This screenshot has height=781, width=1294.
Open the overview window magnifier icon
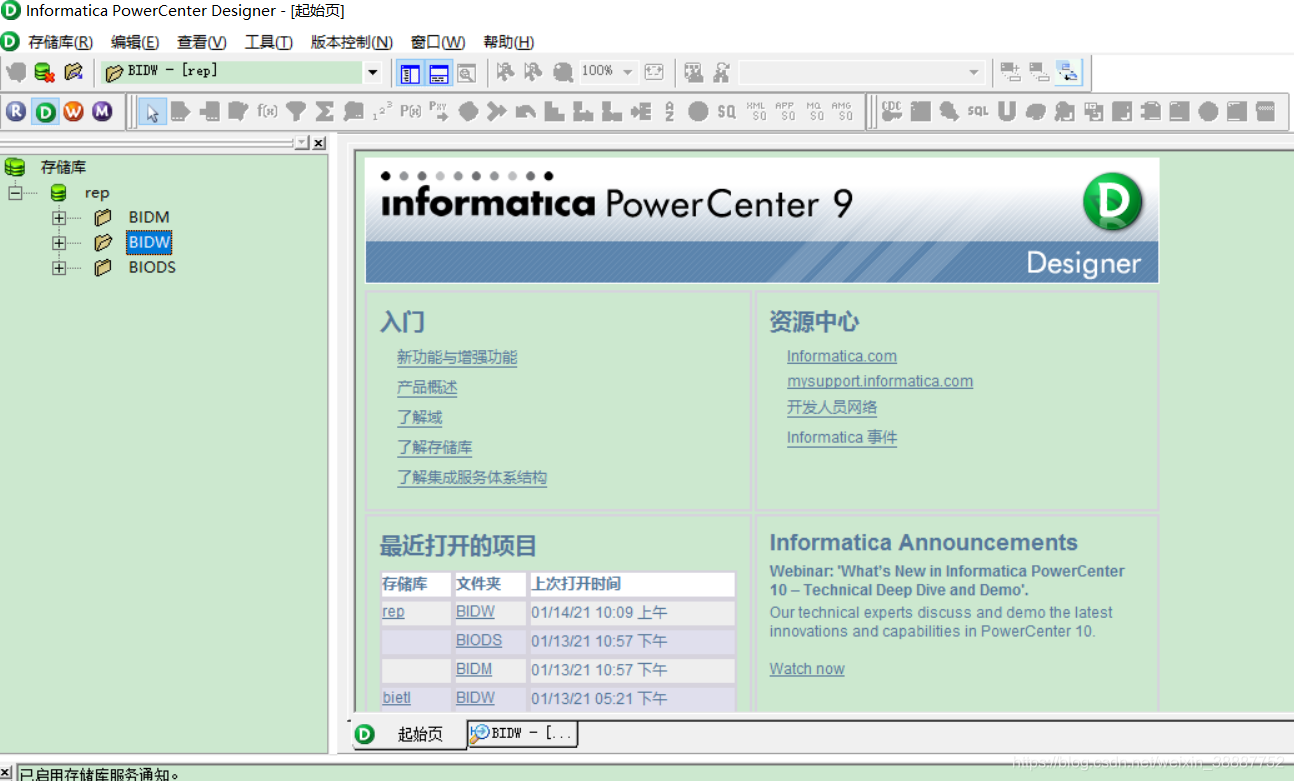467,72
